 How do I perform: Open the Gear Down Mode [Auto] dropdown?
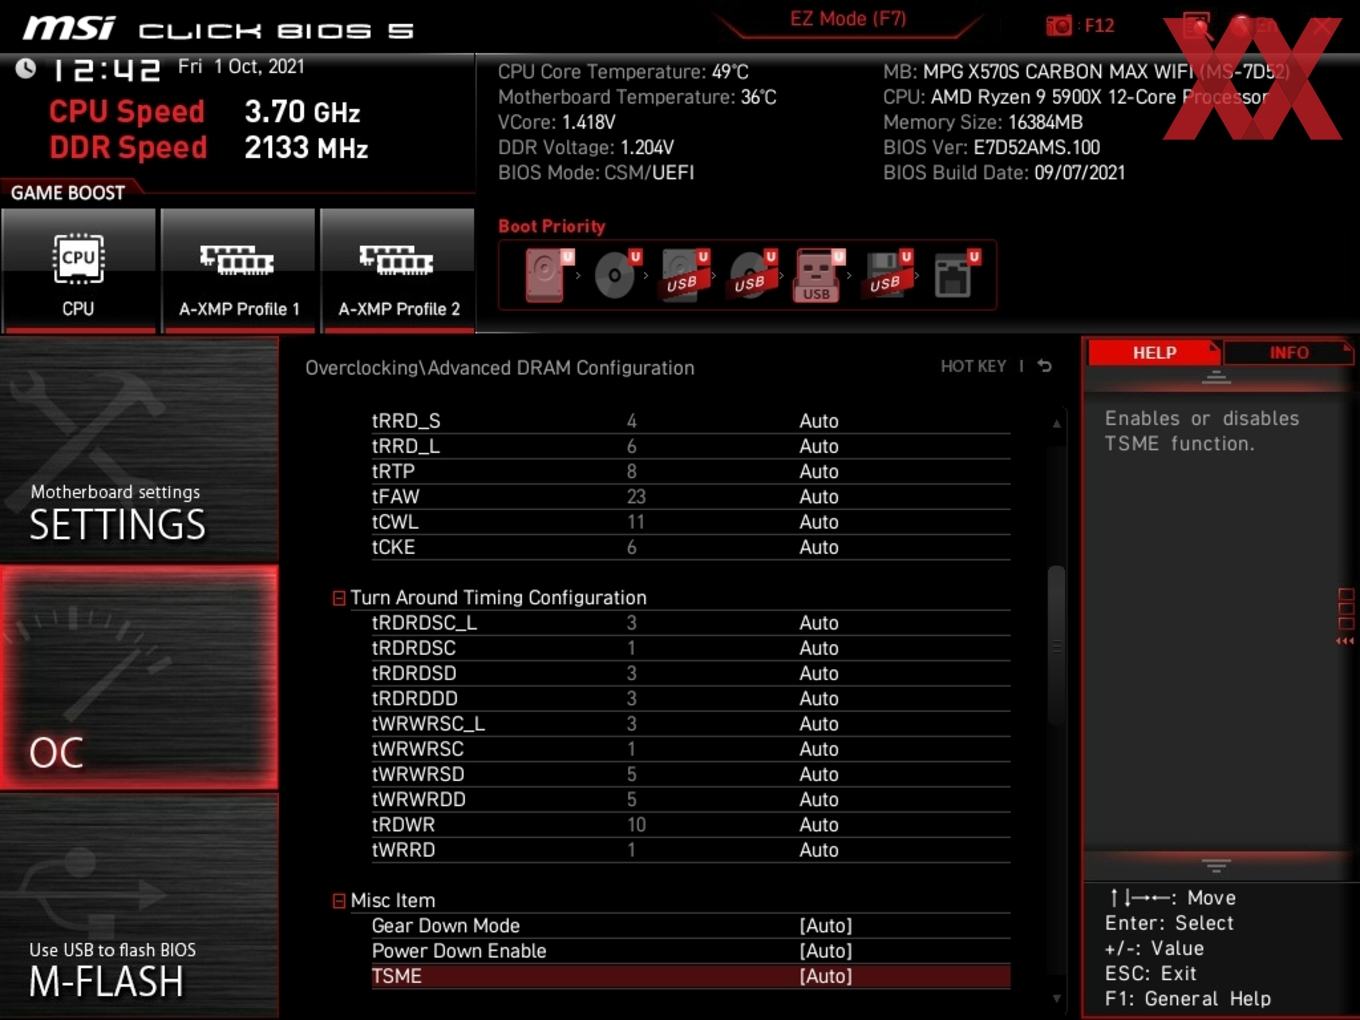826,926
